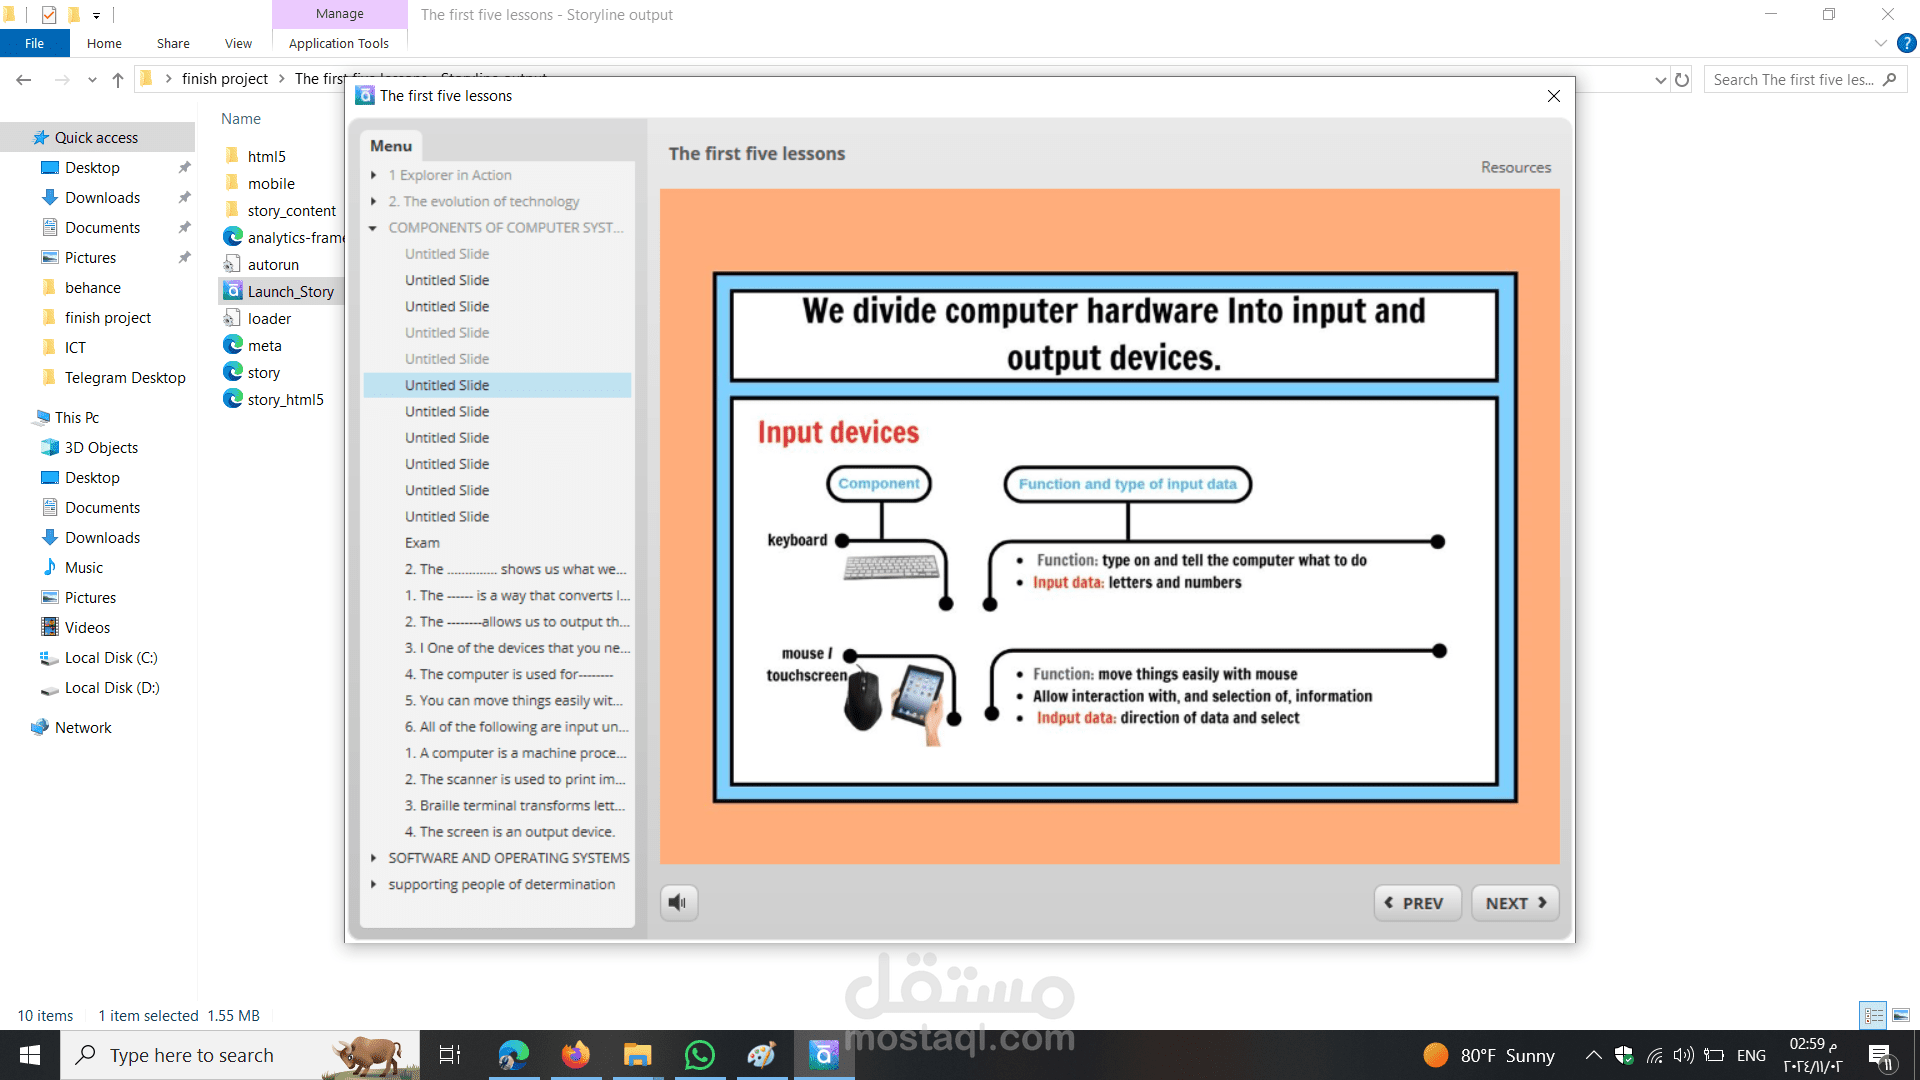Mute audio with the speaker icon
This screenshot has height=1080, width=1920.
(x=678, y=903)
